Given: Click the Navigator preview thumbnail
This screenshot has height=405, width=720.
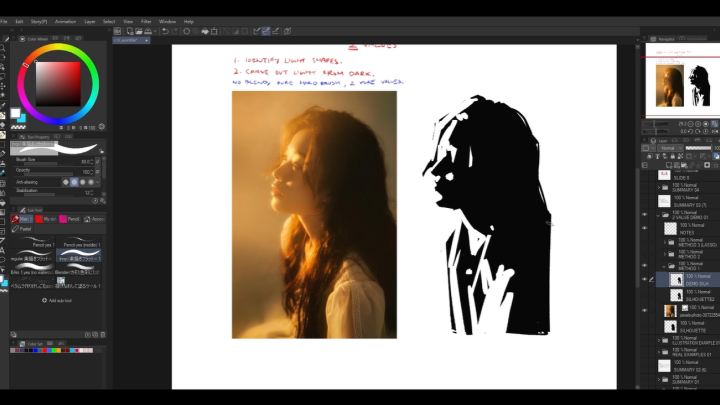Looking at the screenshot, I should pyautogui.click(x=683, y=80).
